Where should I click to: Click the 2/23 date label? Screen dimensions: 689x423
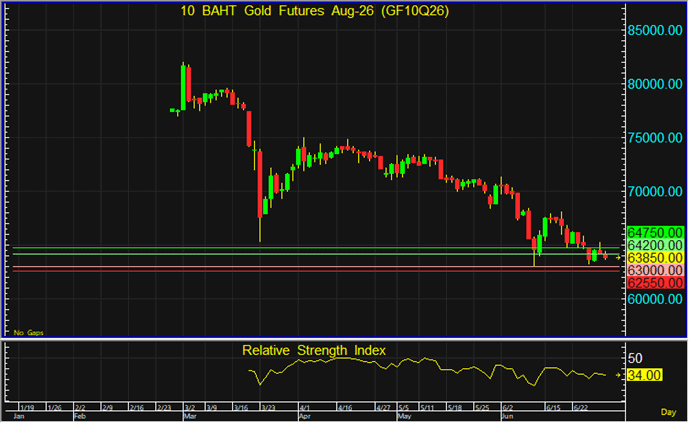(x=164, y=408)
